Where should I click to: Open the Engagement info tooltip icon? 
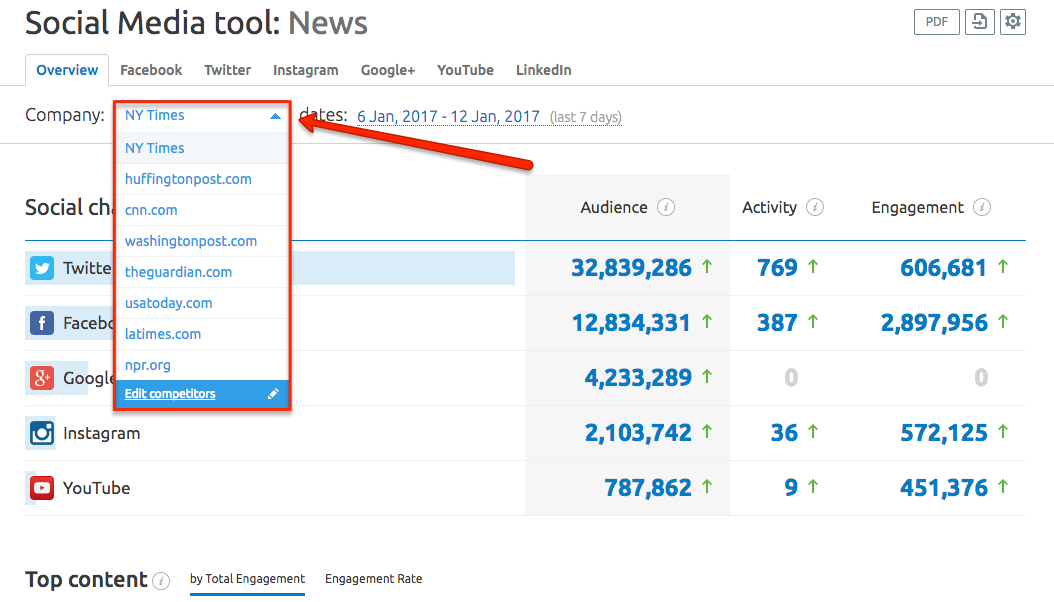[x=982, y=207]
